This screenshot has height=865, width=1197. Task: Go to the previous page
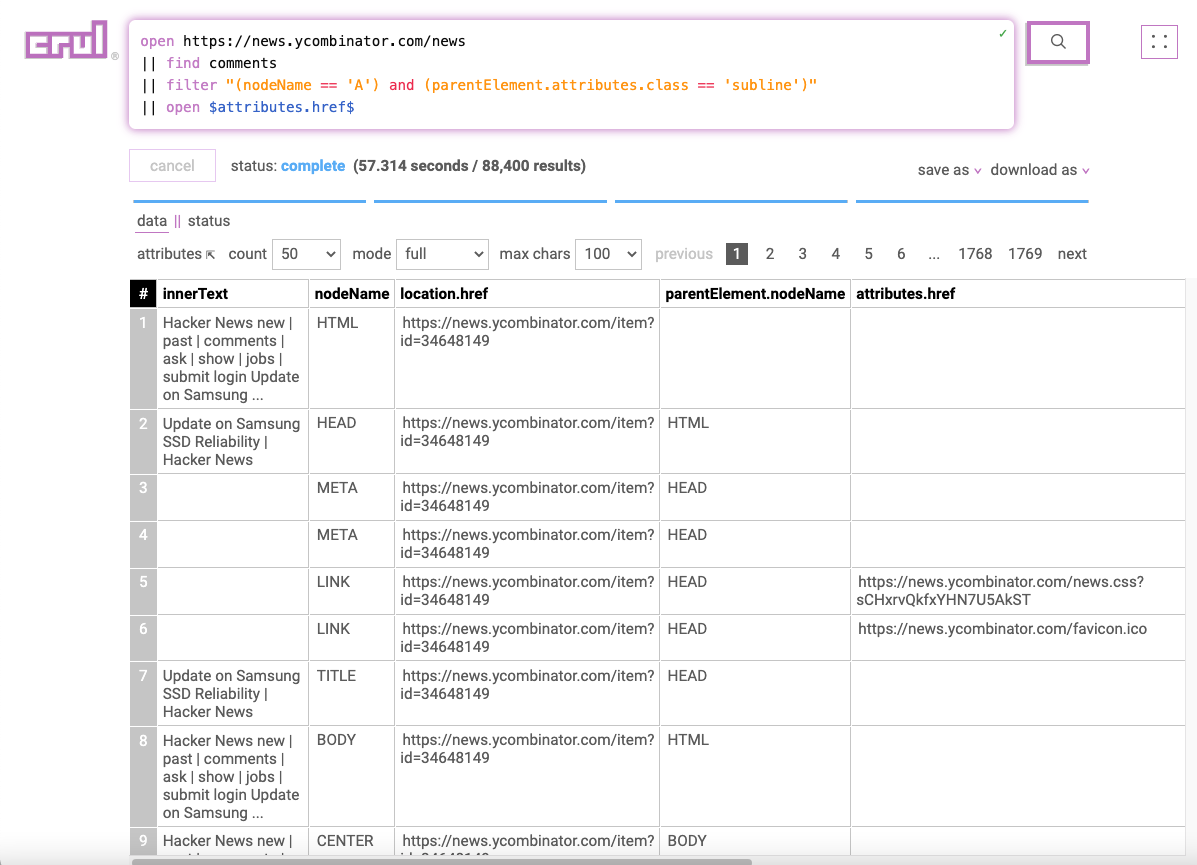[x=683, y=254]
